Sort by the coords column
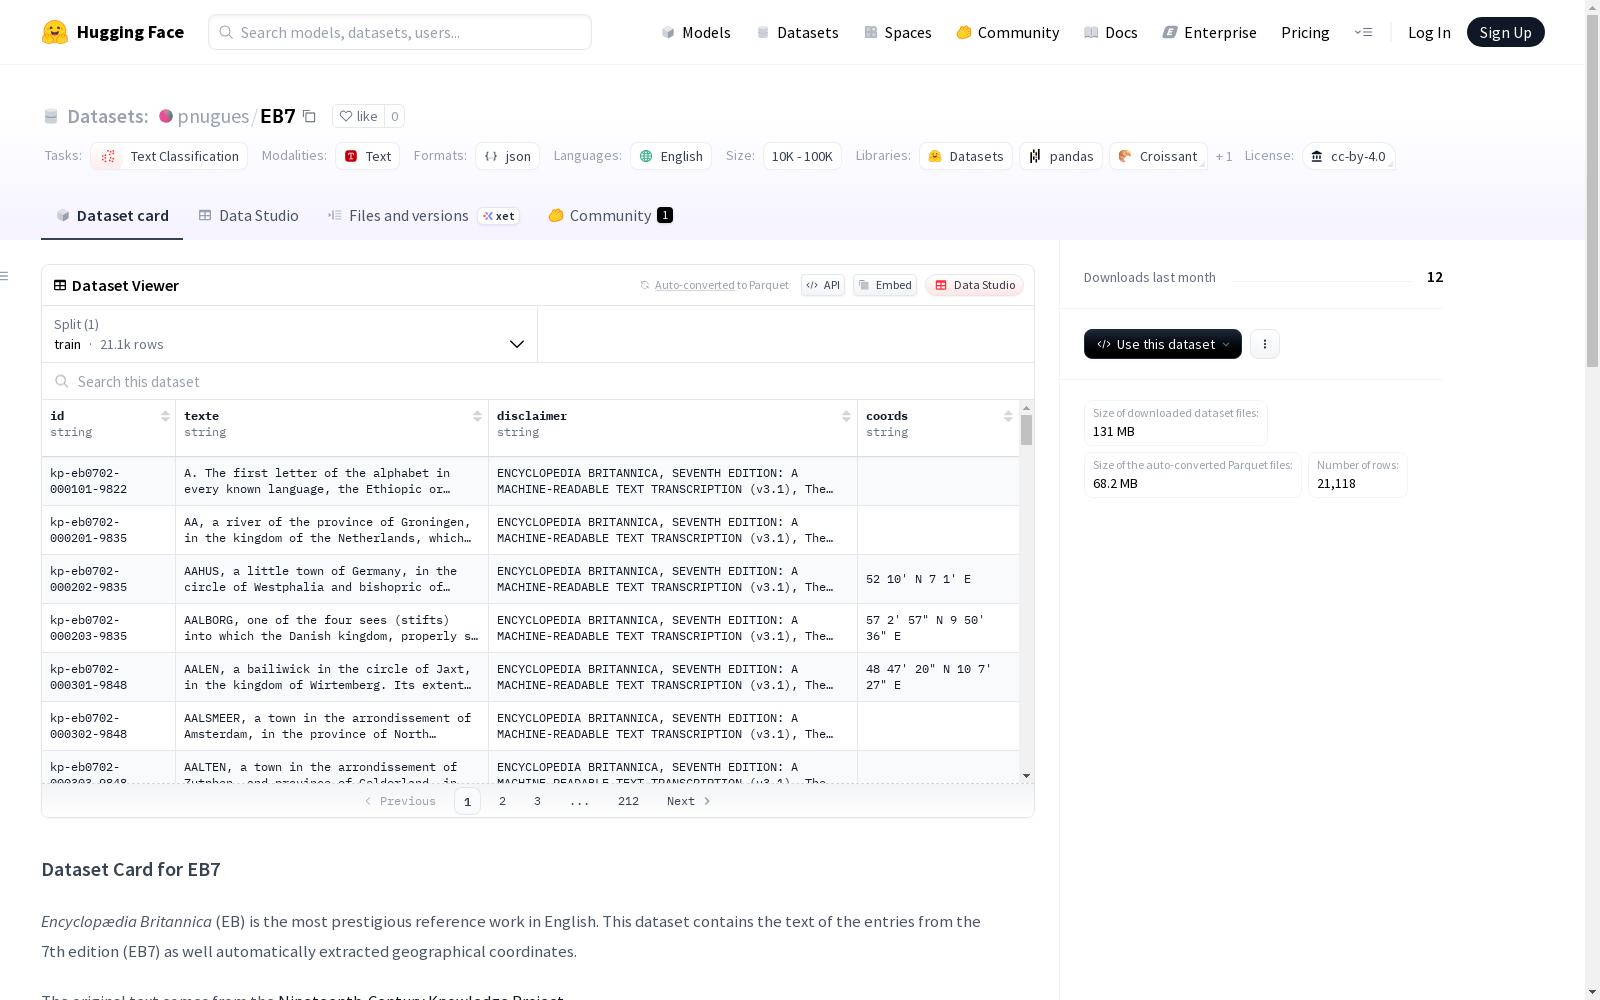Image resolution: width=1600 pixels, height=1000 pixels. point(1008,416)
